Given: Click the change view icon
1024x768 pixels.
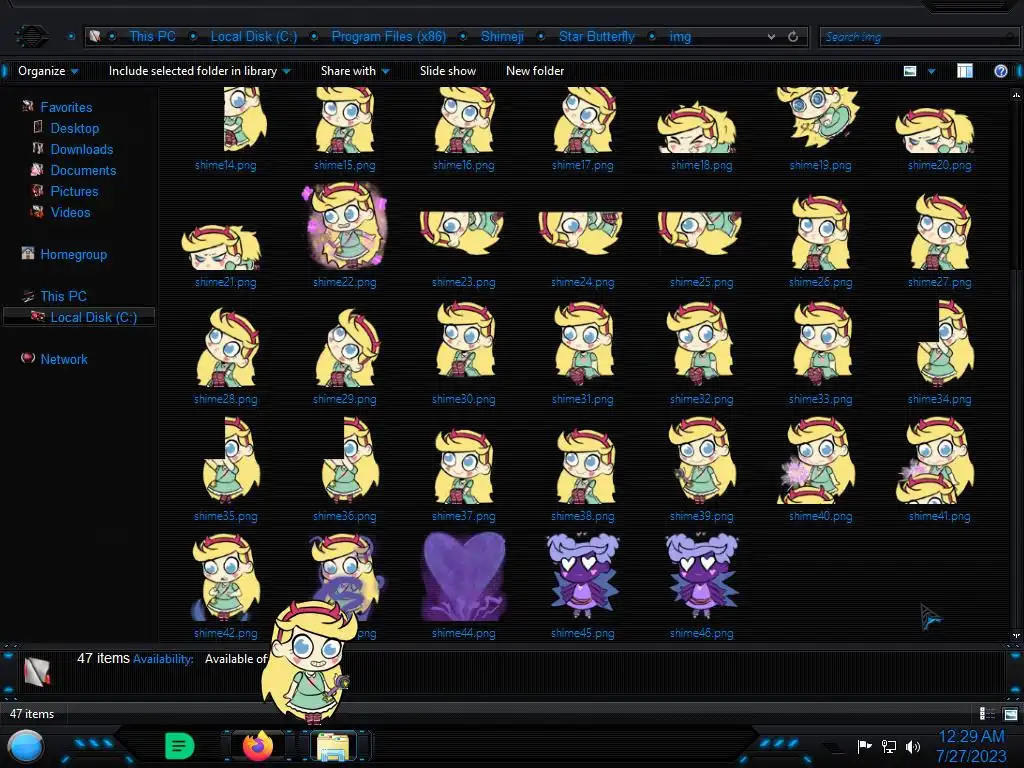Looking at the screenshot, I should [910, 71].
